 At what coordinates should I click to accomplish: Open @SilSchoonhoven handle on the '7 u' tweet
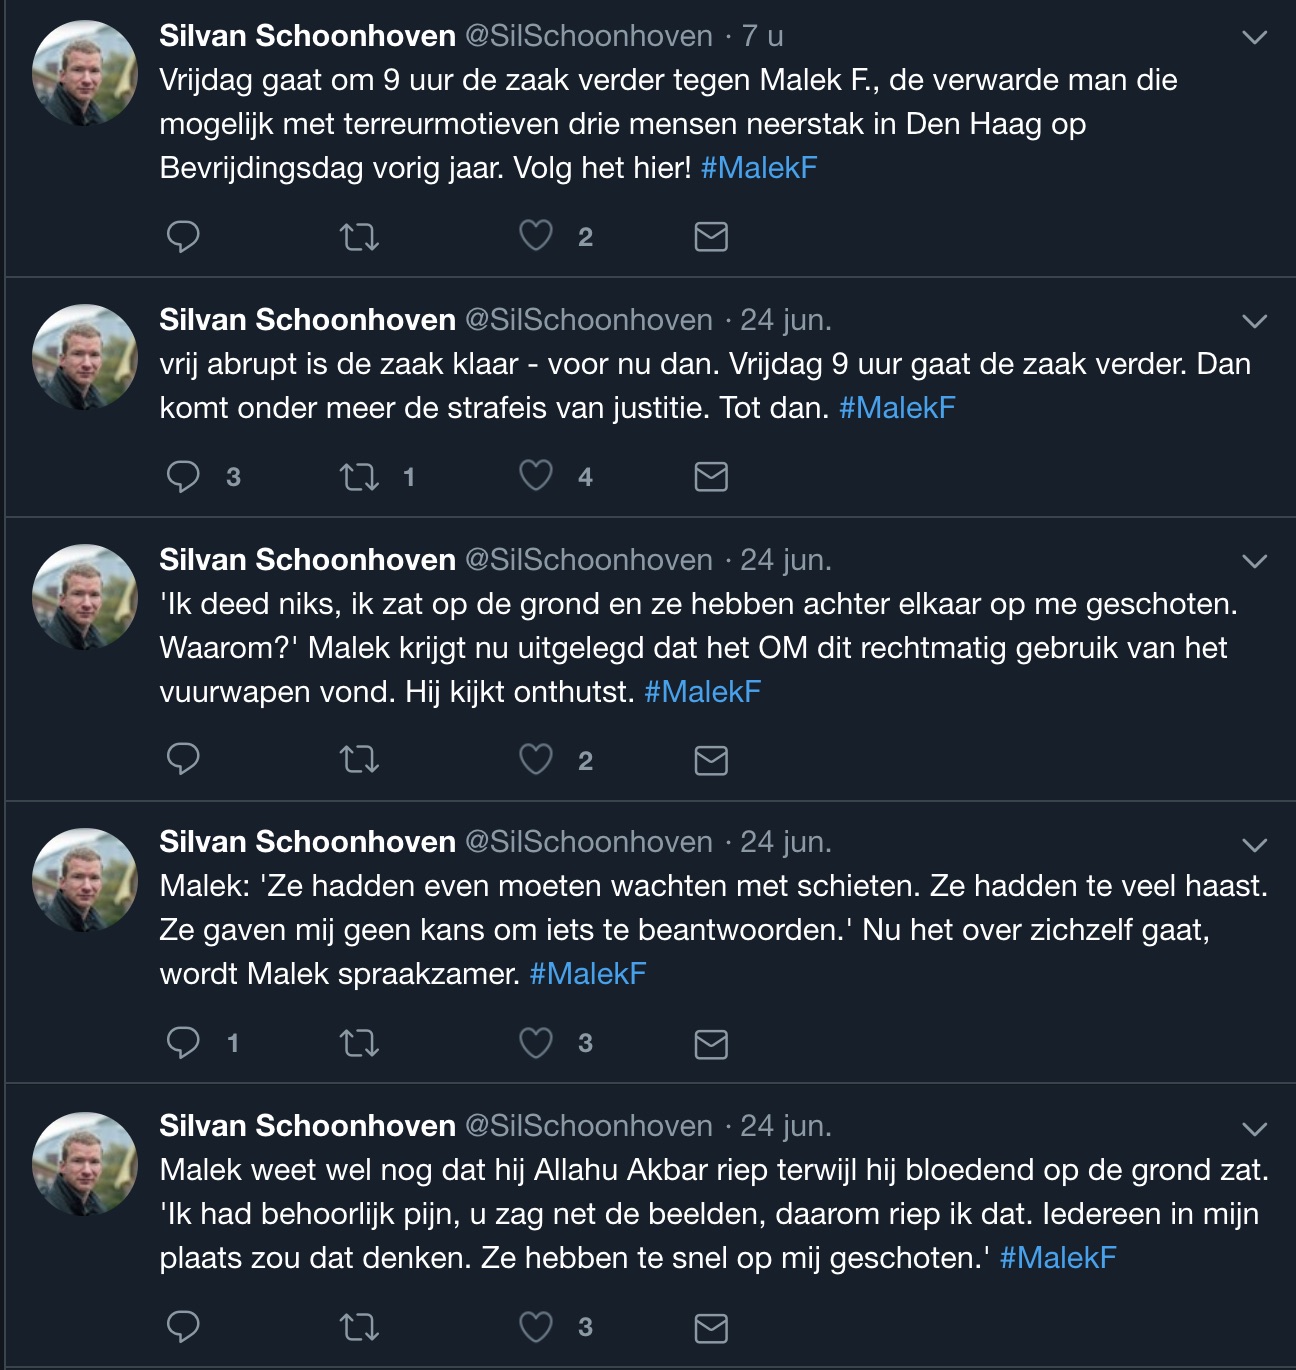tap(589, 36)
